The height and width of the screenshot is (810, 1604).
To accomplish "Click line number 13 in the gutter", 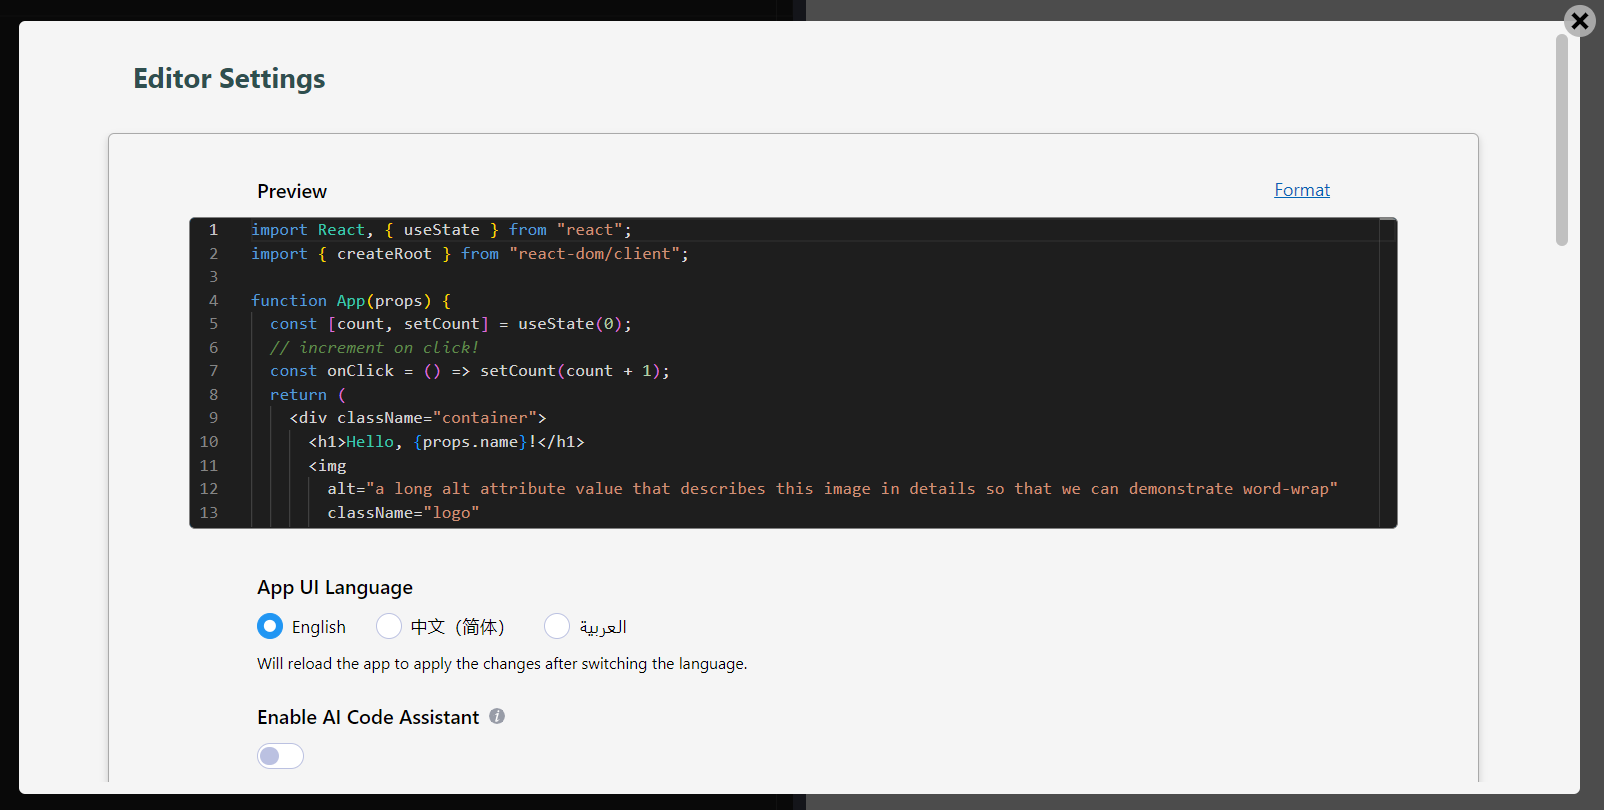I will [209, 513].
